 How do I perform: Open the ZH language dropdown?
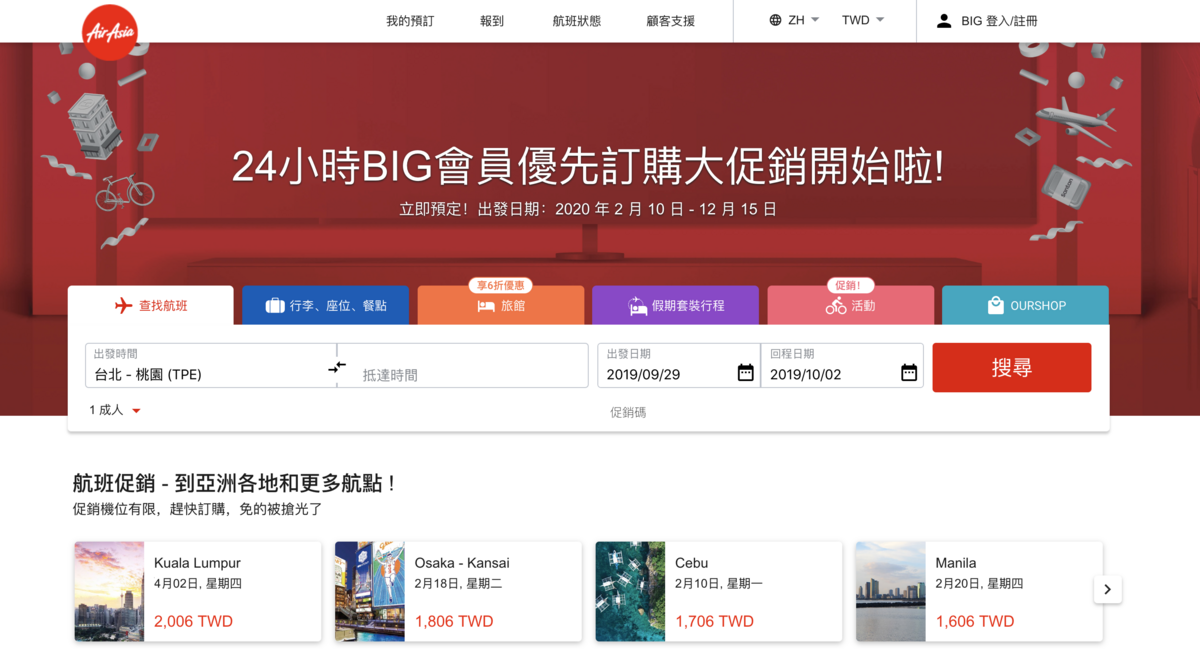point(795,20)
